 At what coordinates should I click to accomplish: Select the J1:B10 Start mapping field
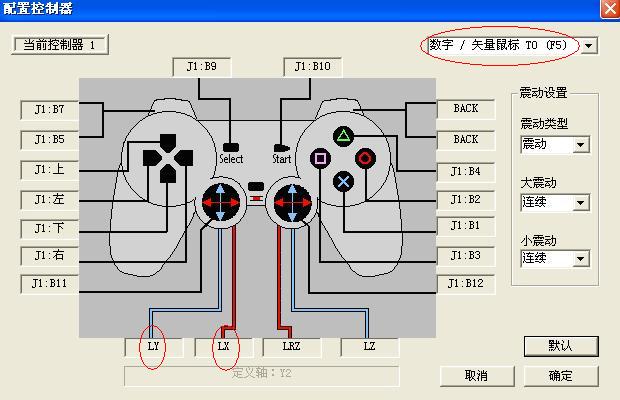312,66
